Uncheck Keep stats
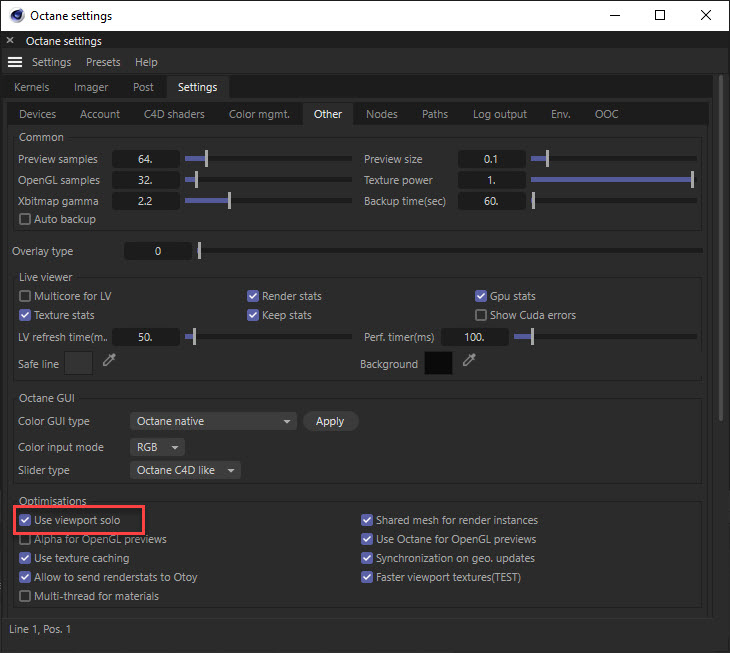 (x=253, y=315)
